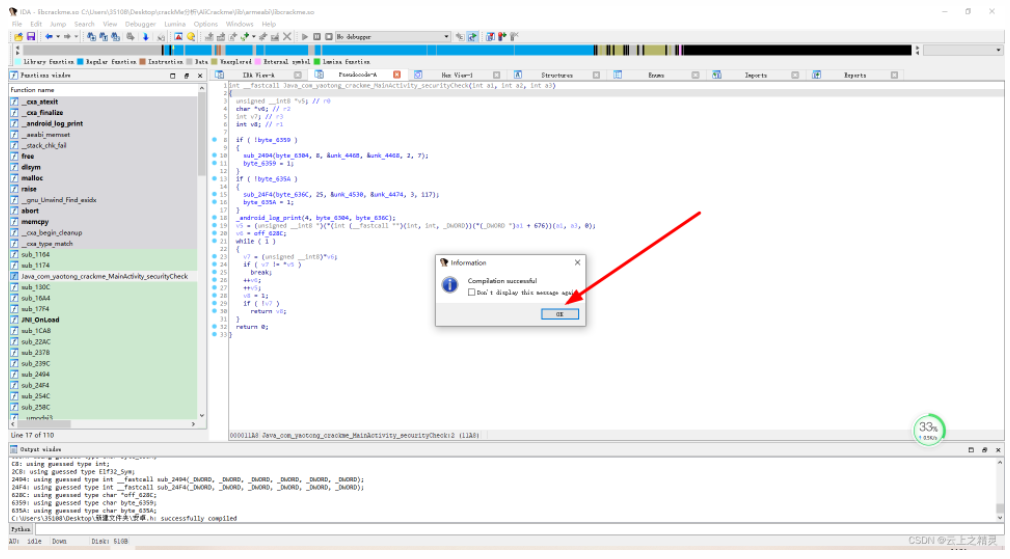This screenshot has height=559, width=1010.
Task: Terminate process with the stop icon
Action: [329, 37]
